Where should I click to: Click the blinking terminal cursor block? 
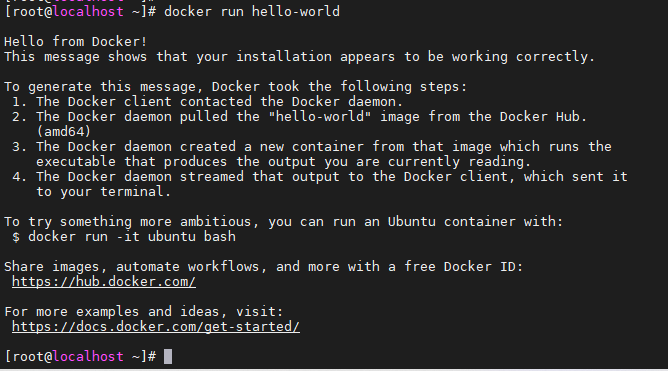168,357
